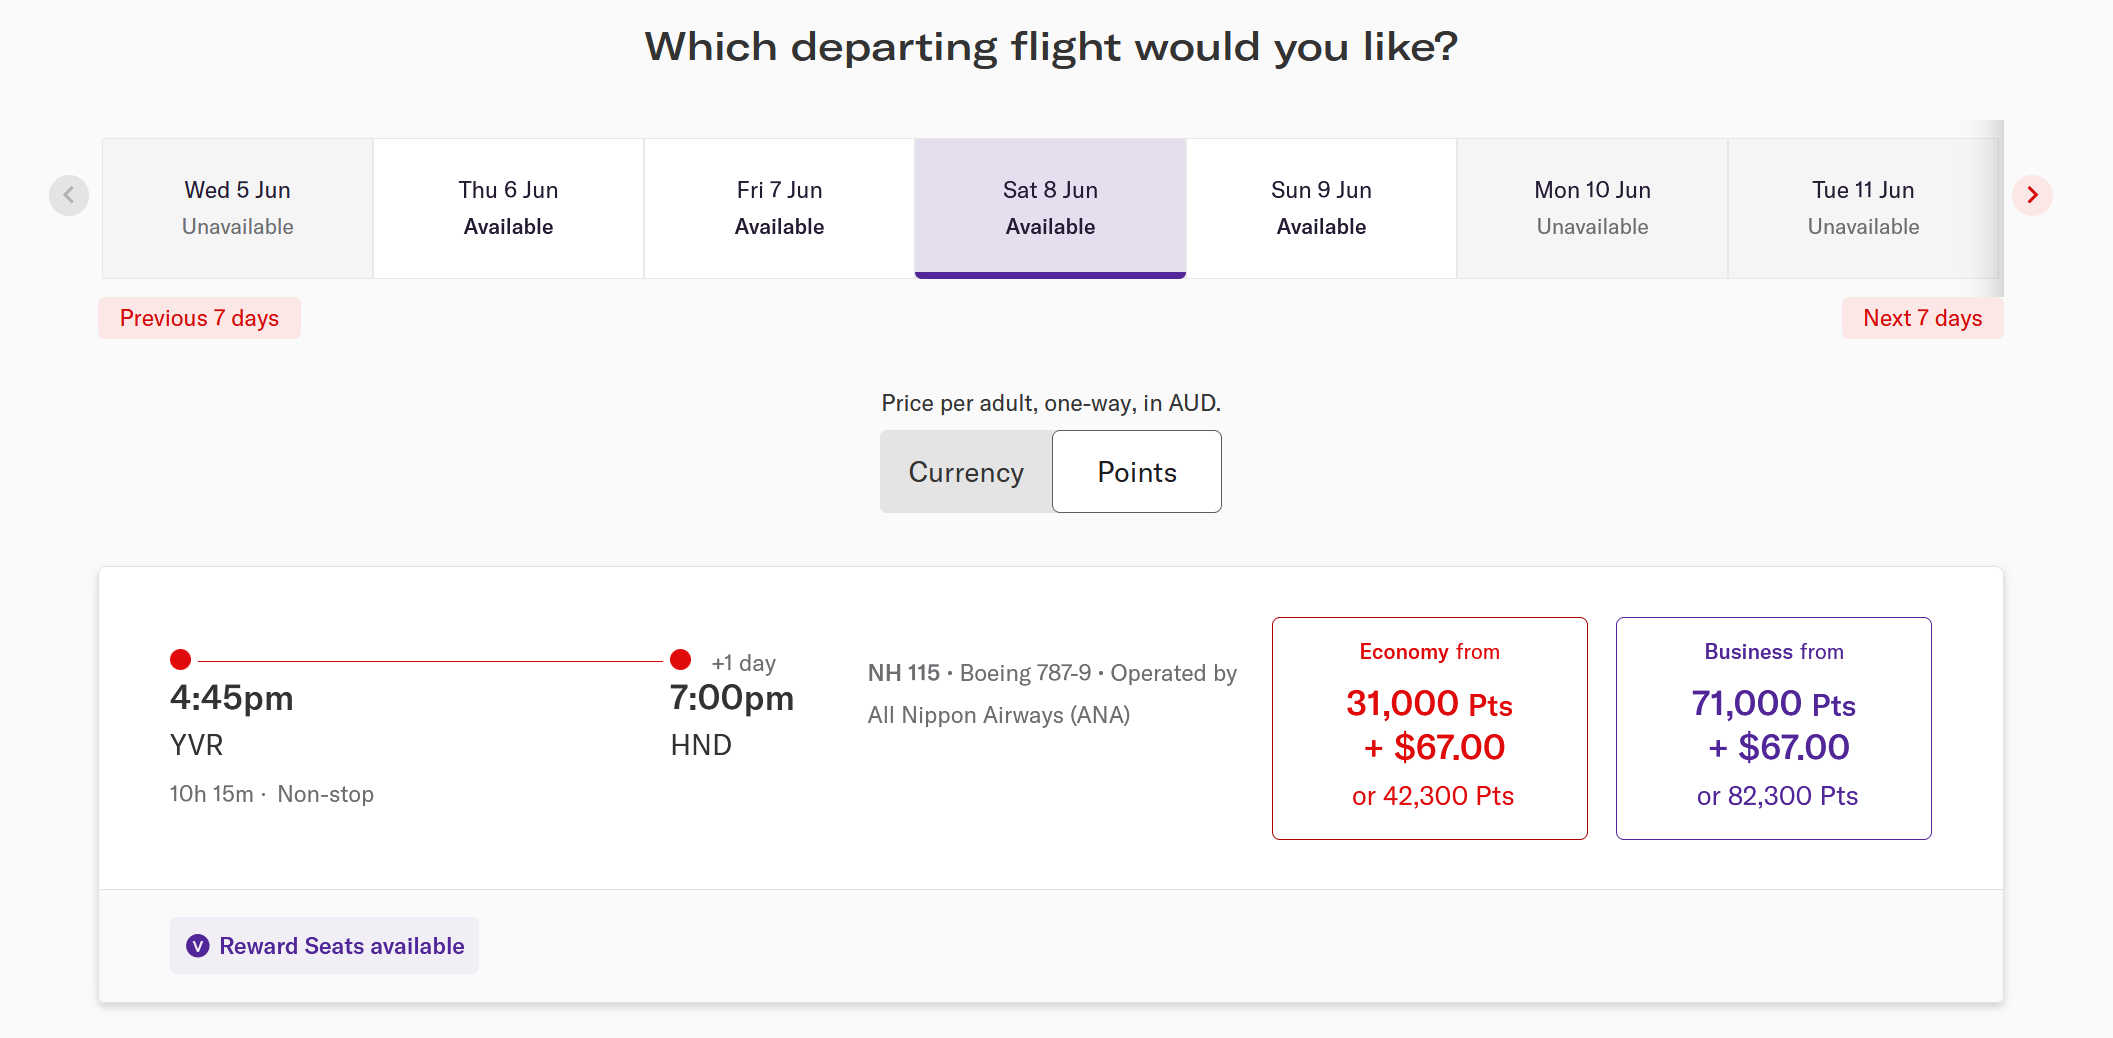Image resolution: width=2113 pixels, height=1038 pixels.
Task: Select the Wed 5 Jun date tab
Action: point(238,208)
